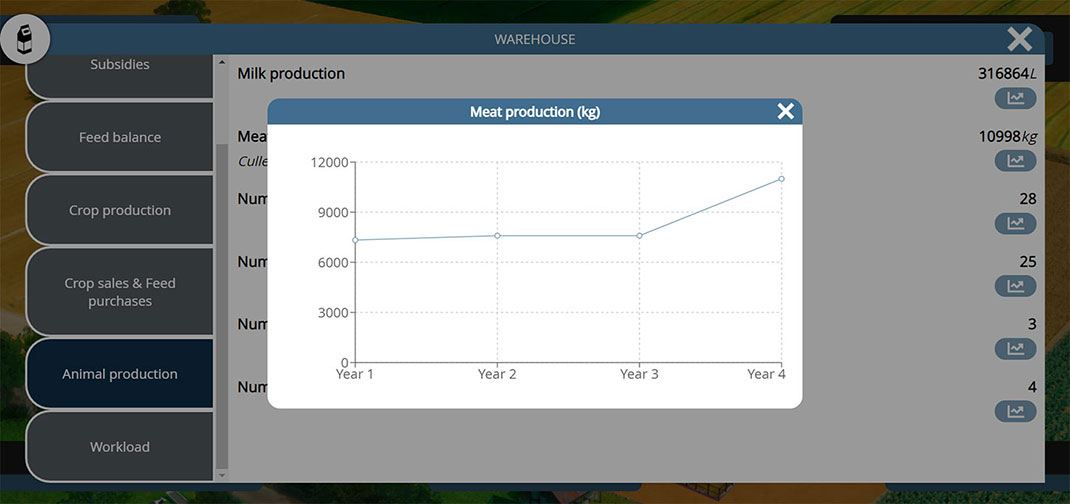The width and height of the screenshot is (1070, 504).
Task: Select the Year 2 point on chart
Action: click(x=498, y=236)
